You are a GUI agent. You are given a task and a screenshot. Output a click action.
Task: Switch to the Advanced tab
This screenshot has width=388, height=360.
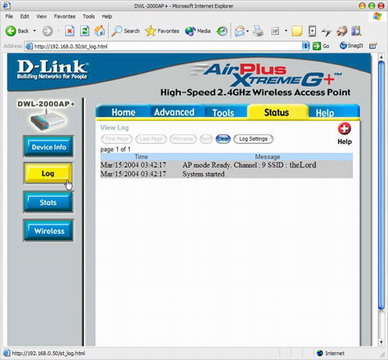[x=174, y=112]
